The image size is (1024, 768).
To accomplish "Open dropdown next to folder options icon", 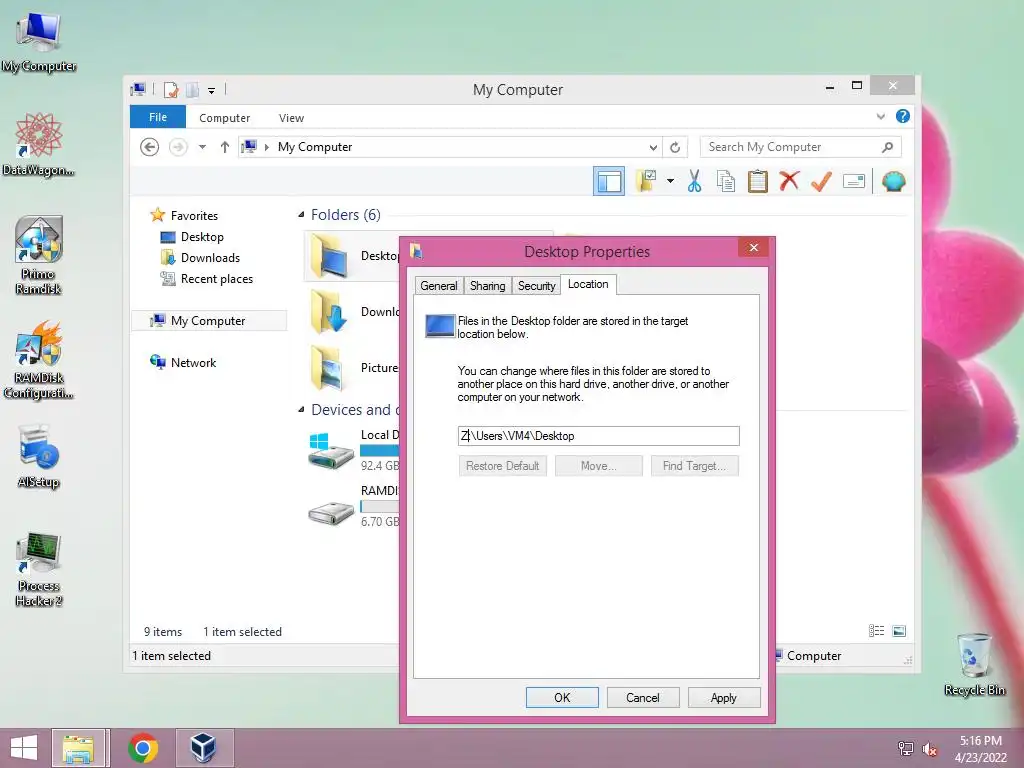I will pyautogui.click(x=670, y=181).
